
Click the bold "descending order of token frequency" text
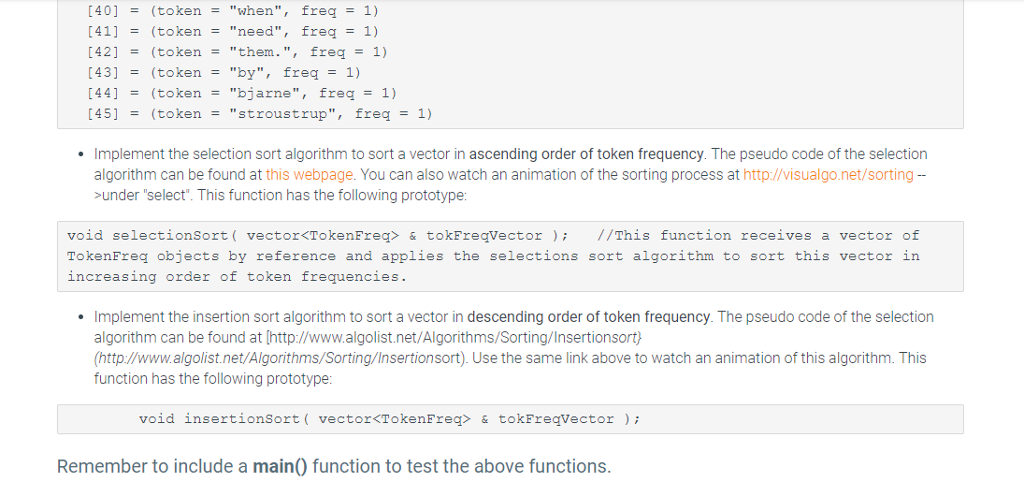tap(588, 317)
